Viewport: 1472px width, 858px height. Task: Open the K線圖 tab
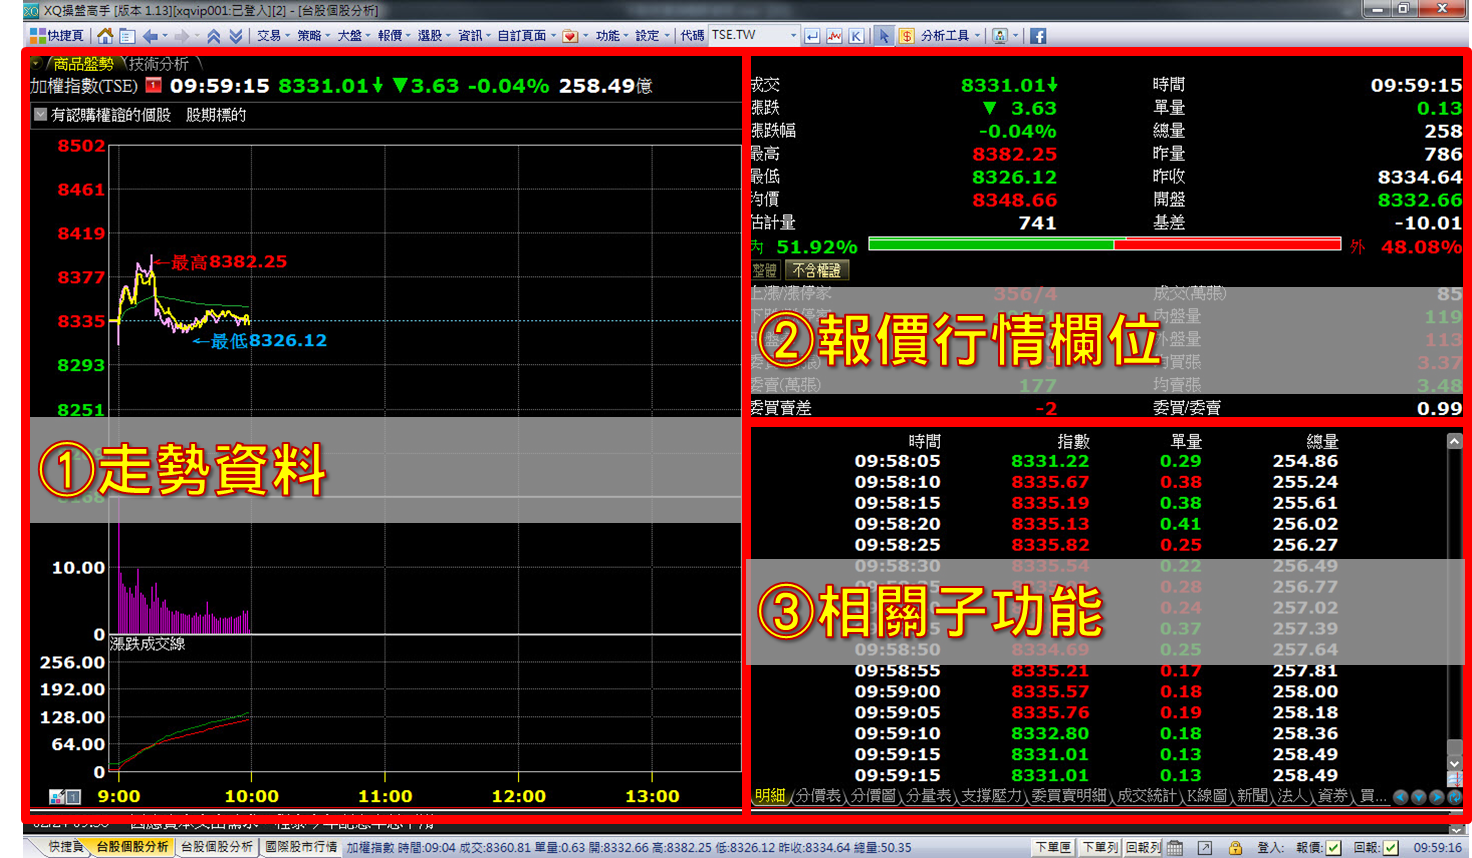click(x=1206, y=796)
